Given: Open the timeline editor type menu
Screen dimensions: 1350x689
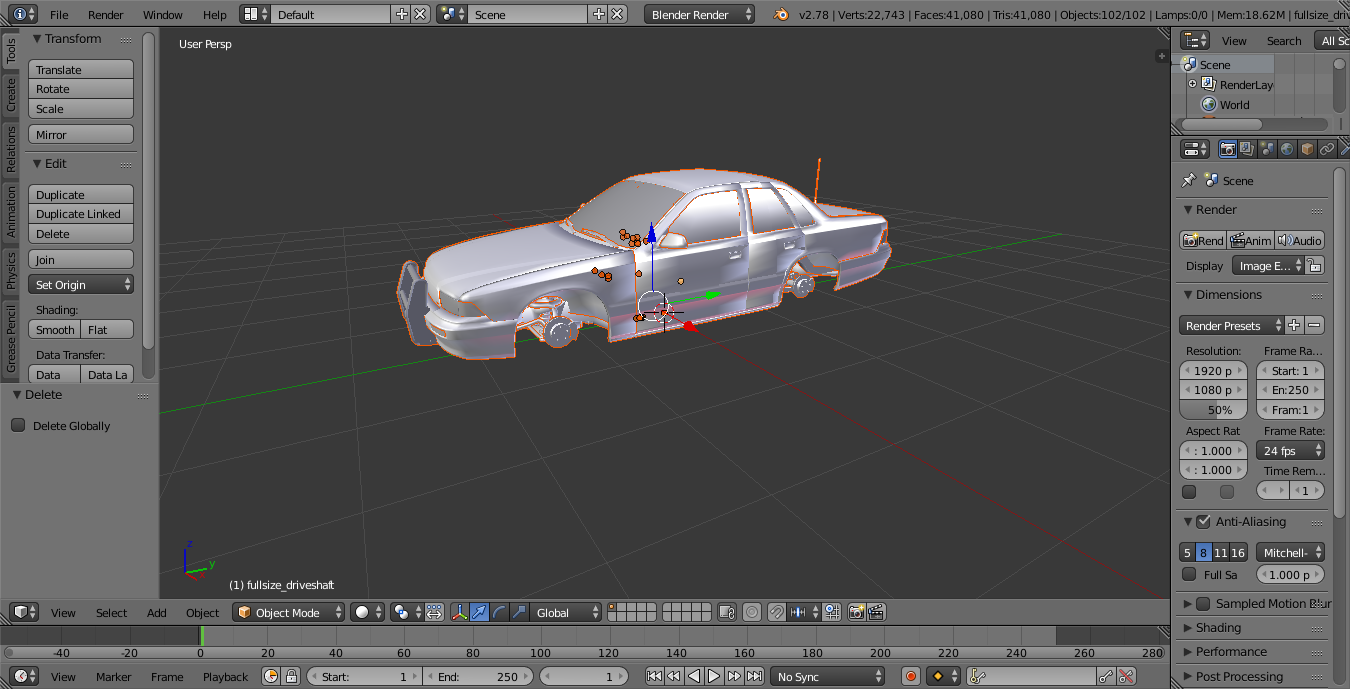Looking at the screenshot, I should coord(24,676).
